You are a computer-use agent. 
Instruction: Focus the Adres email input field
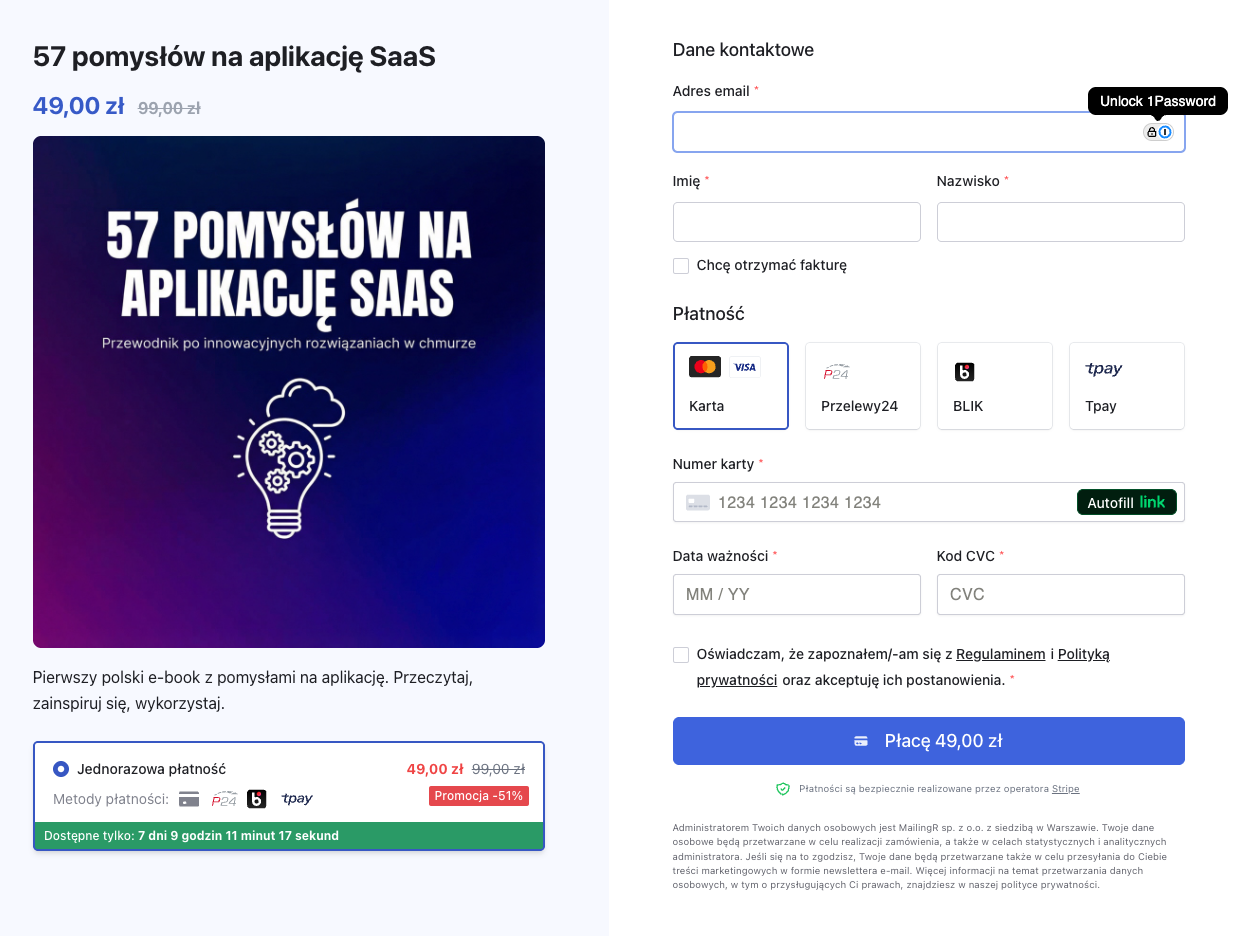900,132
